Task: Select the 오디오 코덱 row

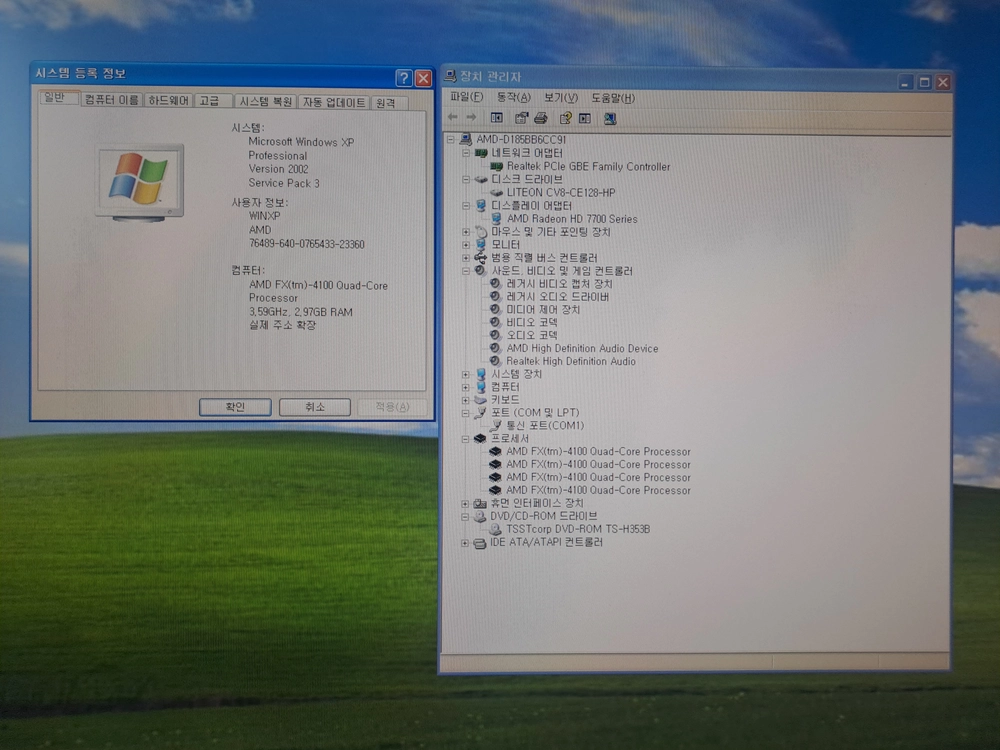Action: pyautogui.click(x=531, y=335)
